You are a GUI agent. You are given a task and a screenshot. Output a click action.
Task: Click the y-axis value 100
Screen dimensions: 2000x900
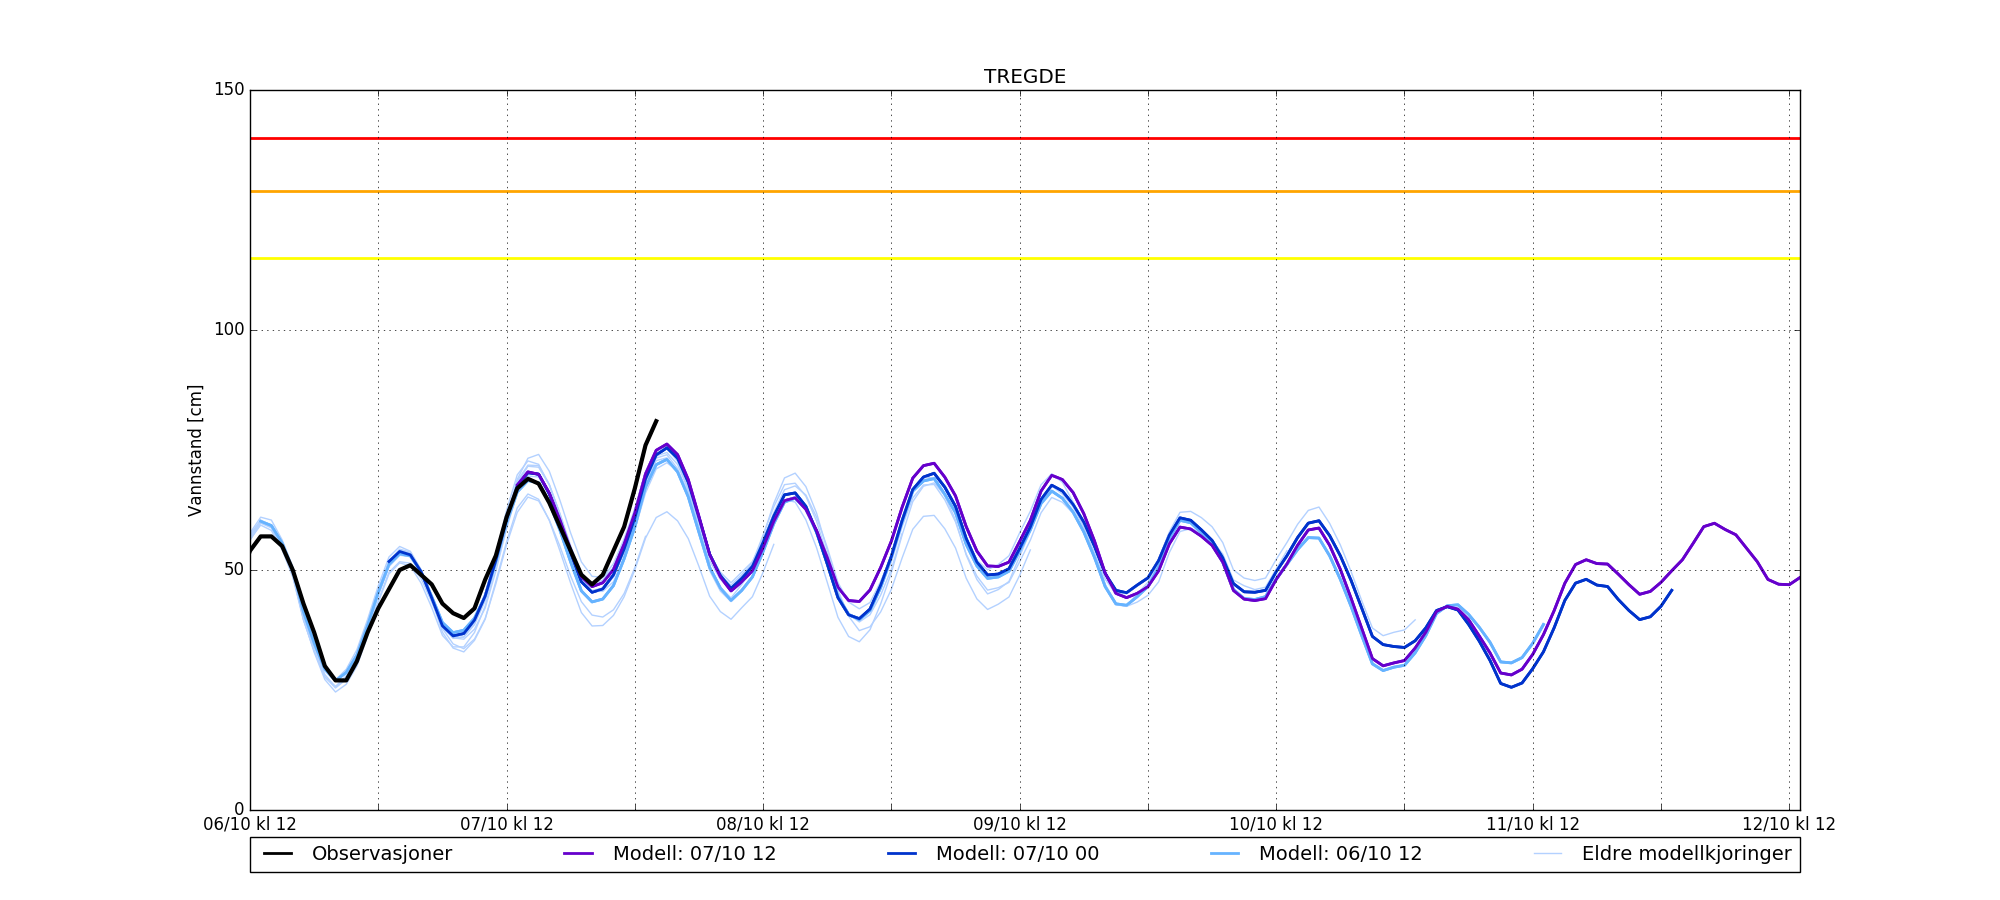[229, 330]
